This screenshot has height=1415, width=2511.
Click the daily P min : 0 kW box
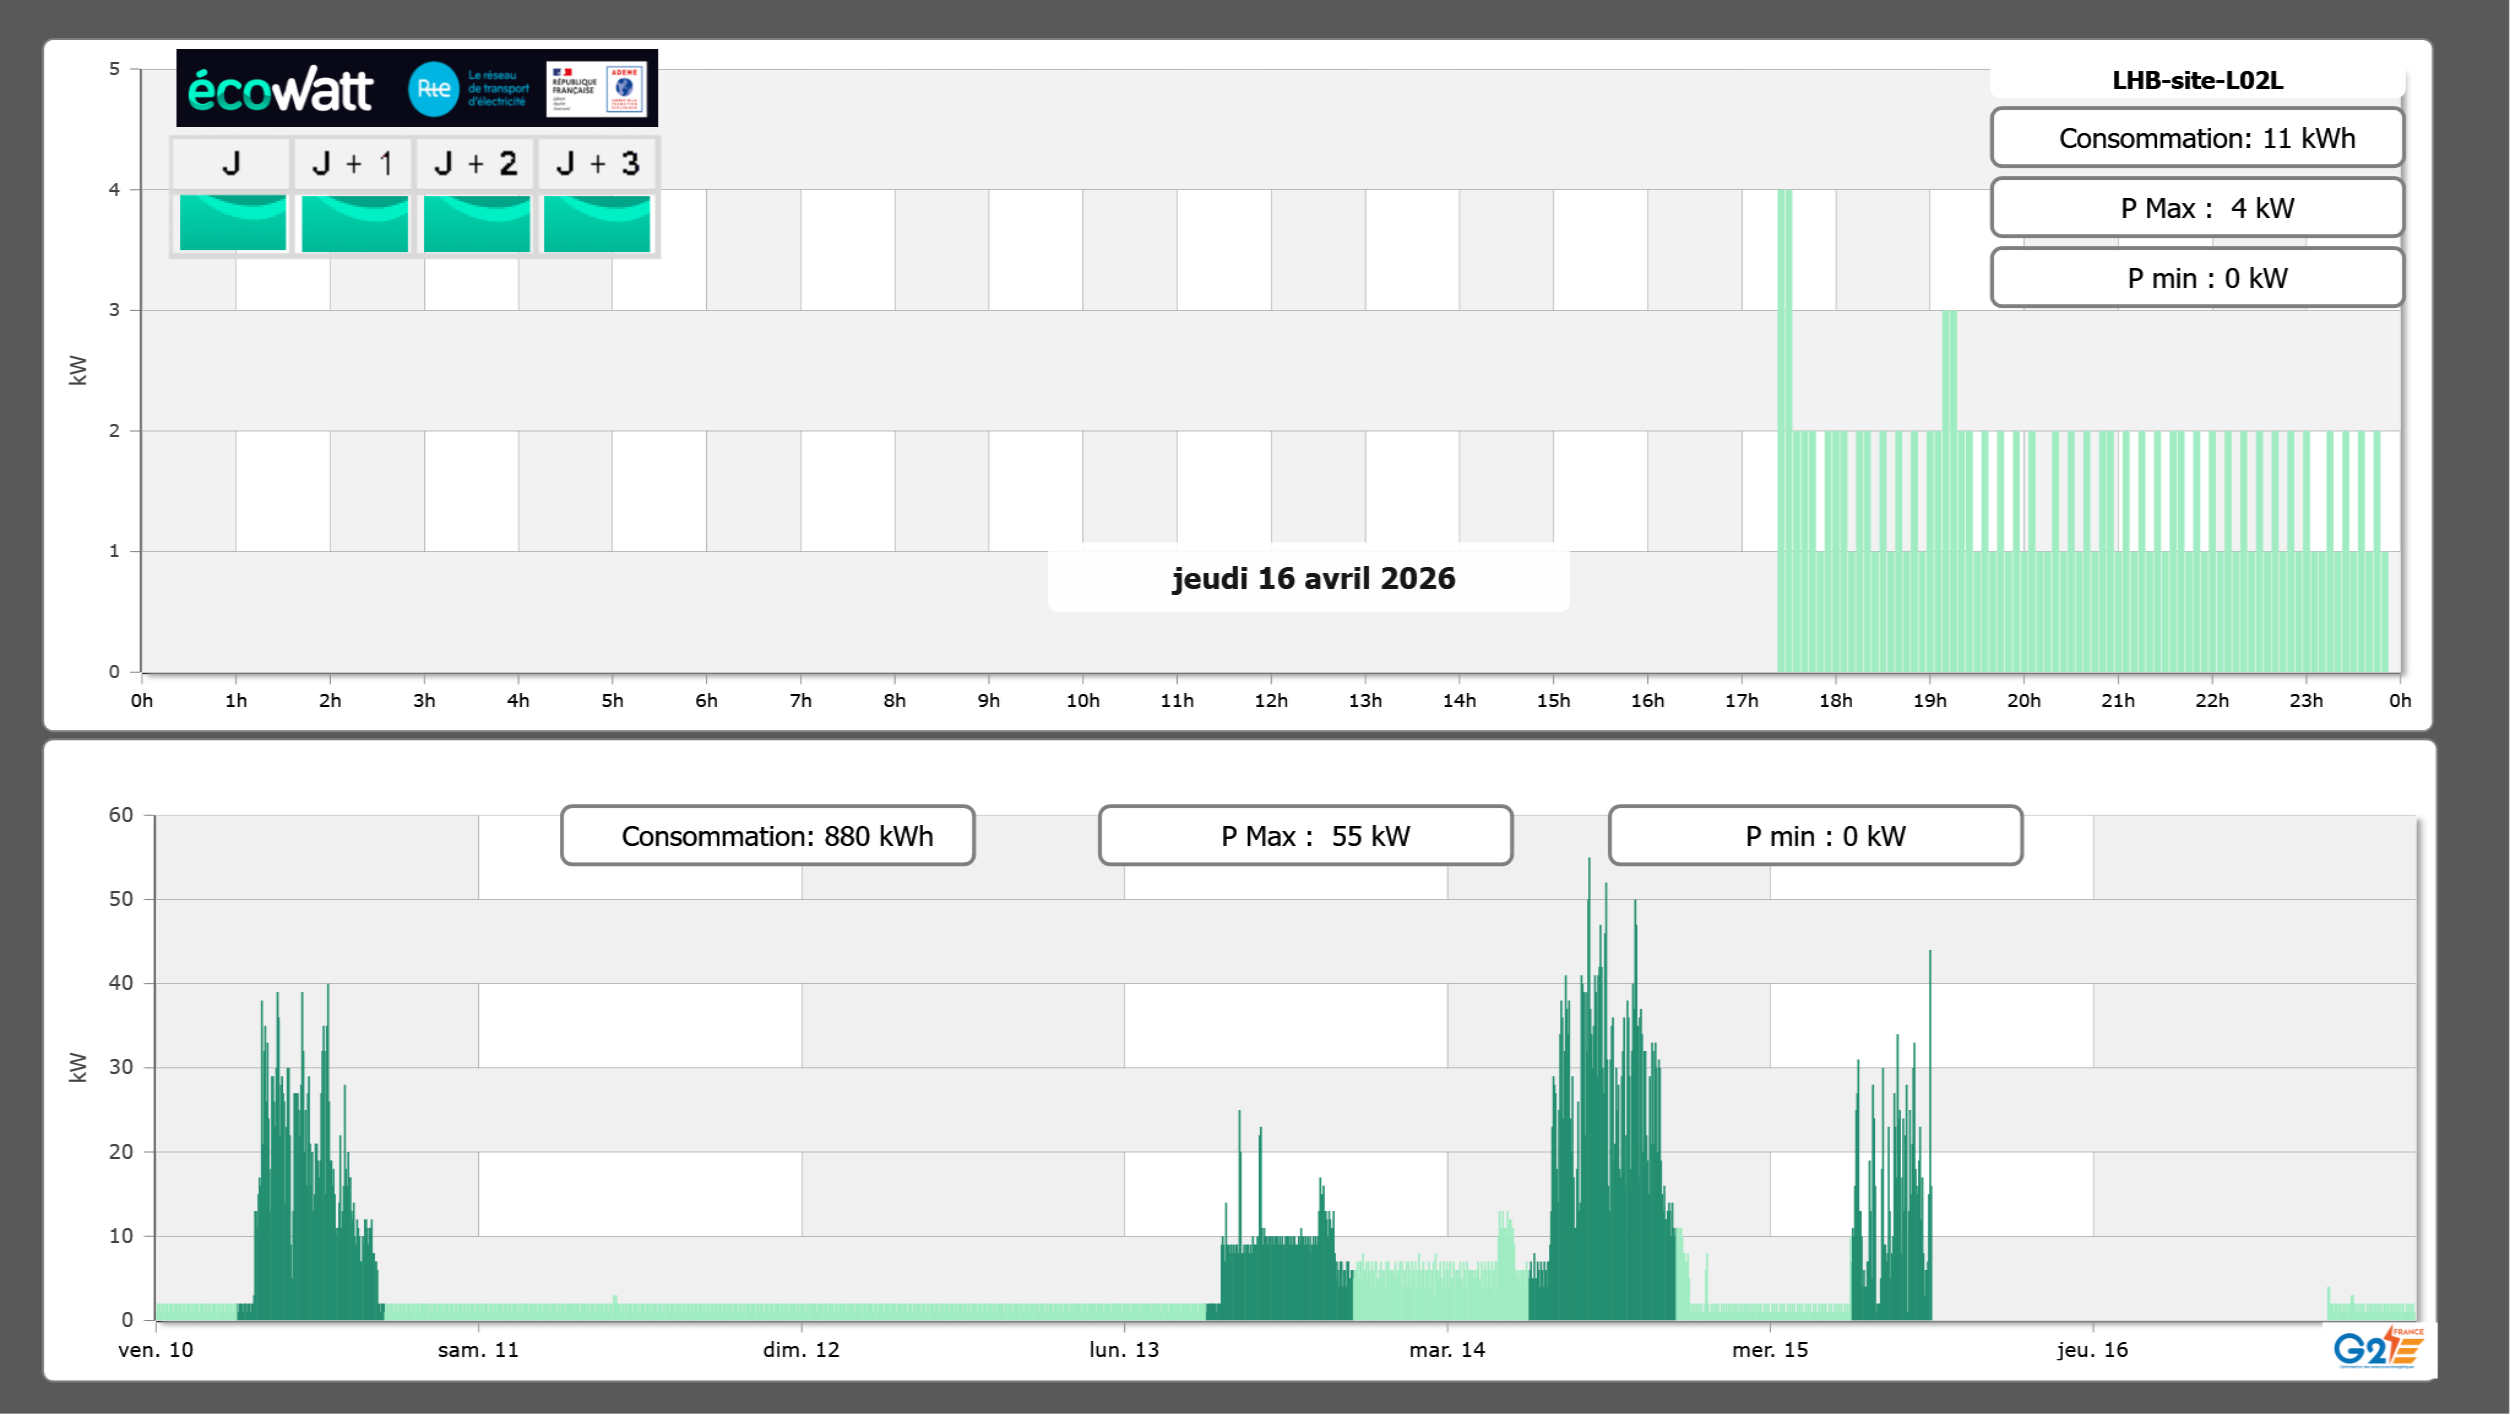(x=2197, y=278)
